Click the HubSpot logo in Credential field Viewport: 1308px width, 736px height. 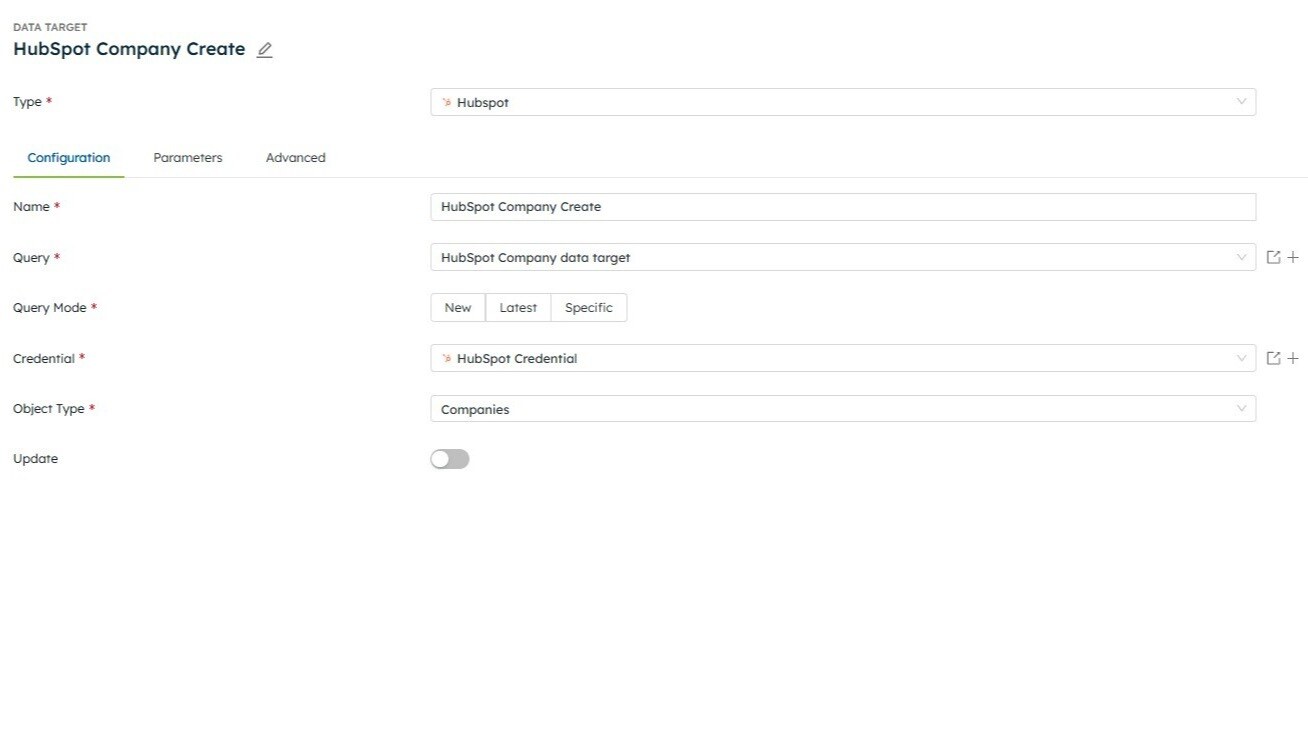[x=447, y=358]
